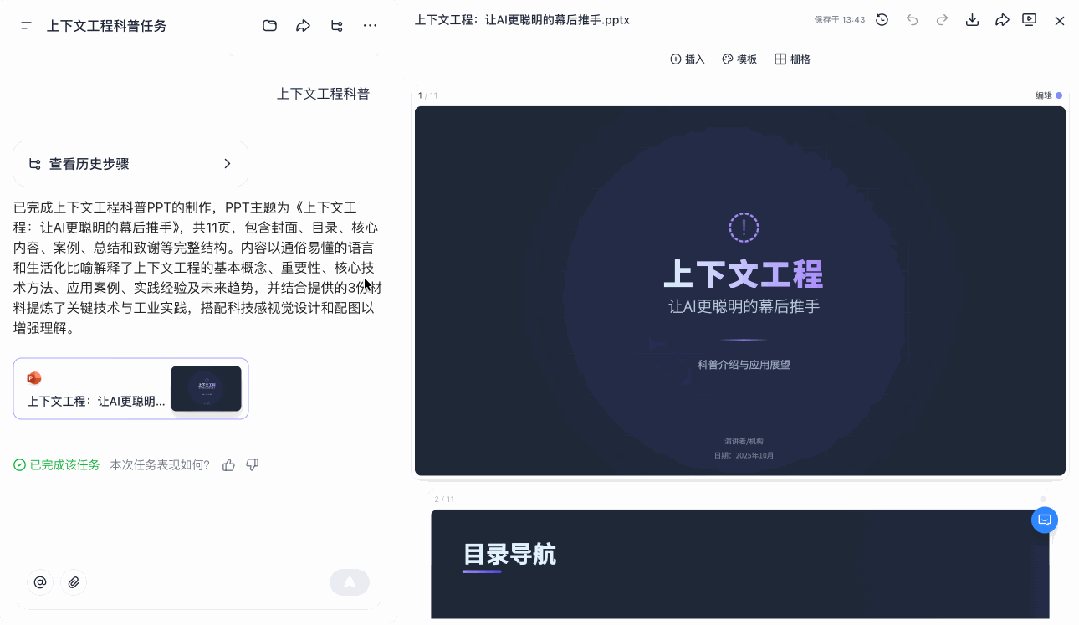Open the task files folder icon
The height and width of the screenshot is (625, 1079).
click(x=270, y=26)
